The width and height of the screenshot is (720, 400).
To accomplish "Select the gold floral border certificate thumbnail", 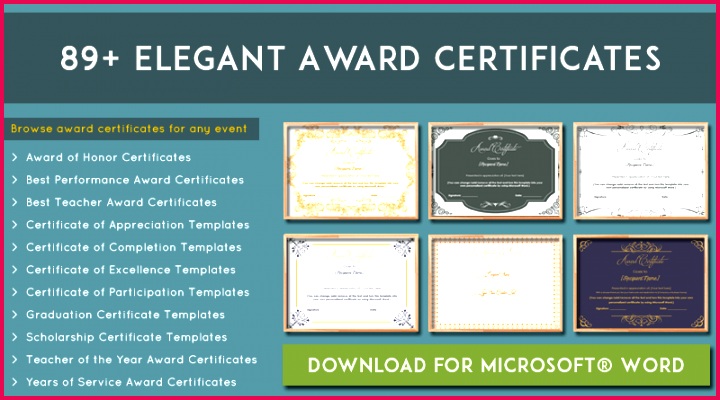I will pyautogui.click(x=351, y=171).
